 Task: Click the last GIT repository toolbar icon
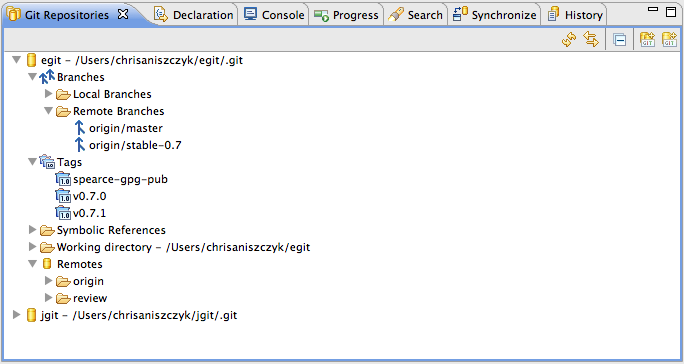[x=669, y=40]
